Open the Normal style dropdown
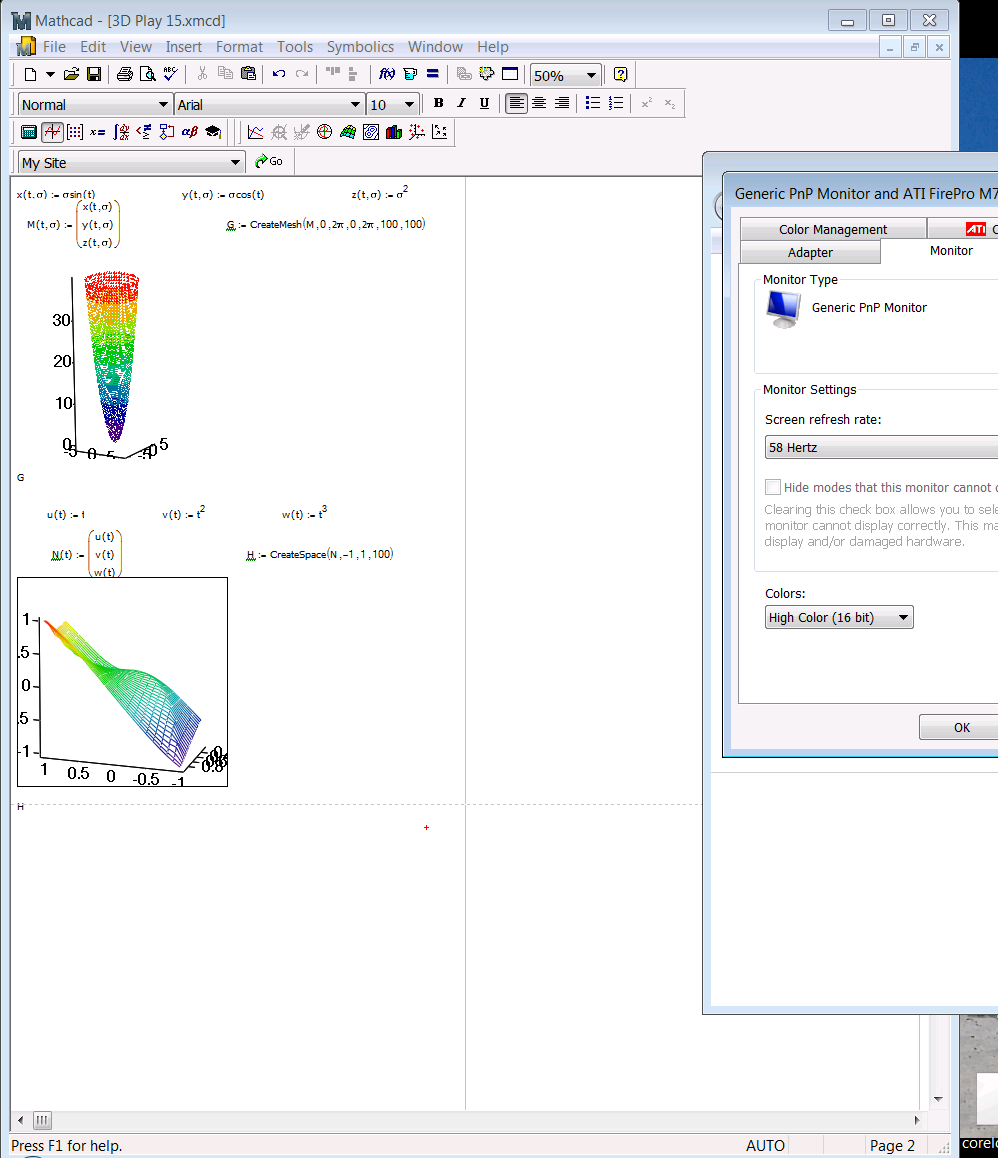Screen dimensions: 998x1158 163,105
